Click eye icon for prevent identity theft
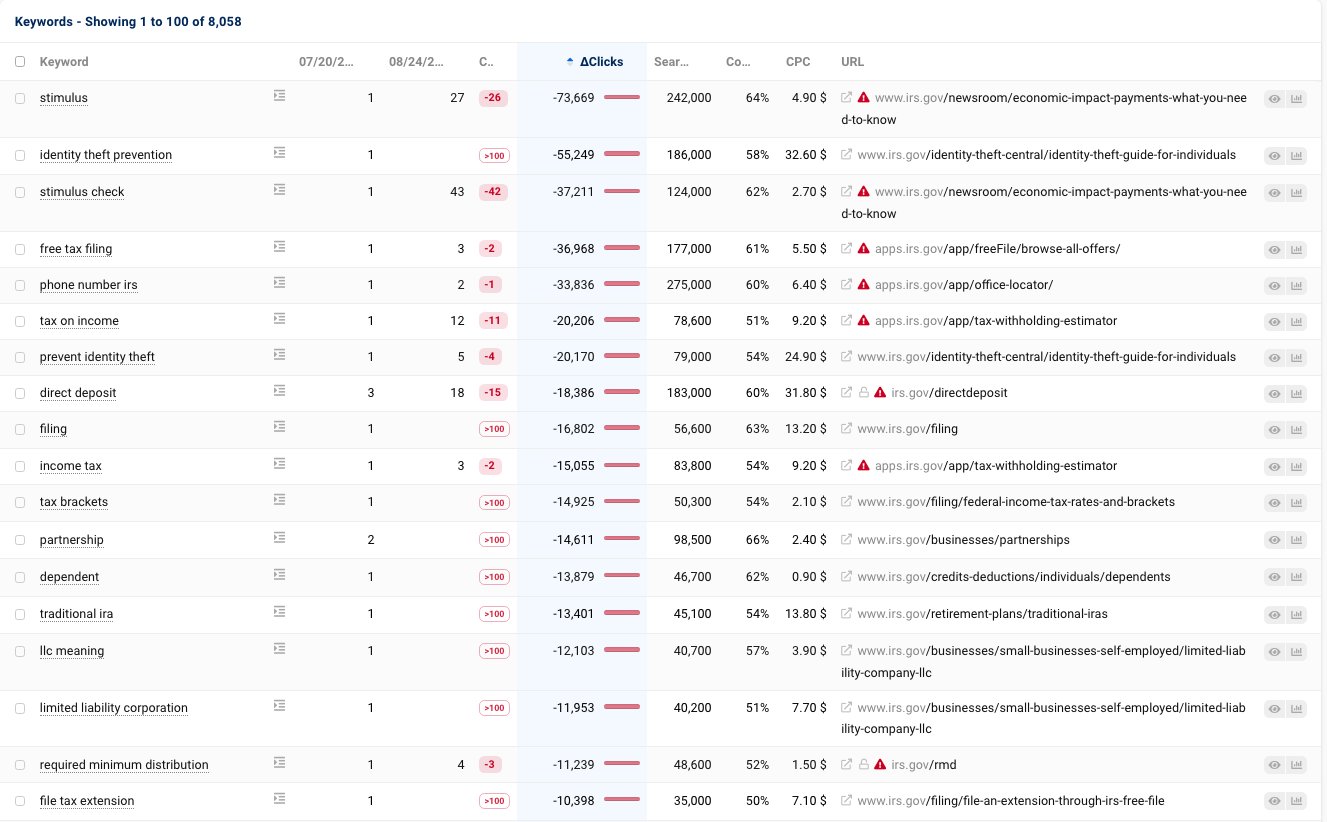The height and width of the screenshot is (822, 1327). pyautogui.click(x=1274, y=358)
